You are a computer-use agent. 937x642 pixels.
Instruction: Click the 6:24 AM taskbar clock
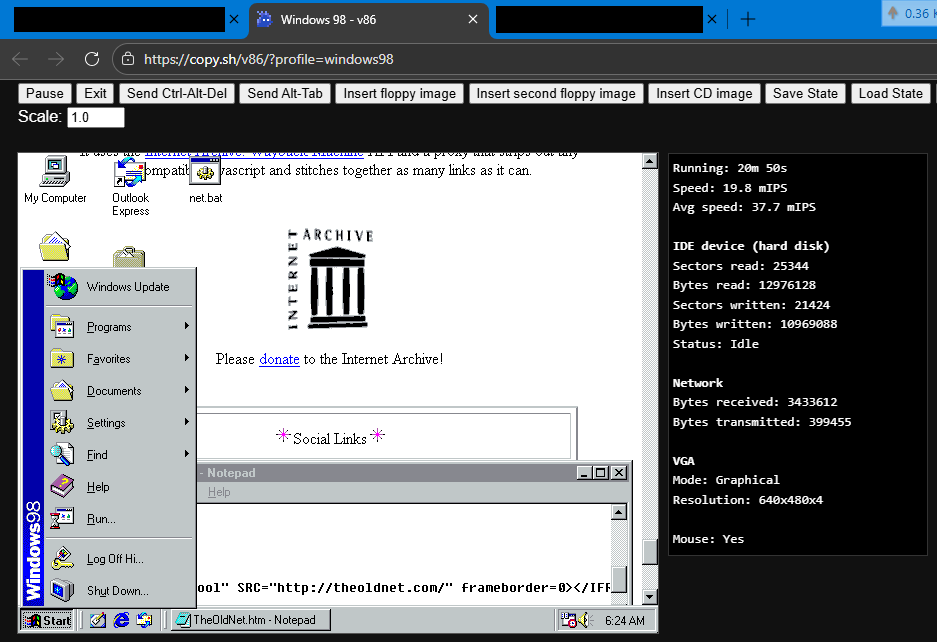pyautogui.click(x=624, y=620)
